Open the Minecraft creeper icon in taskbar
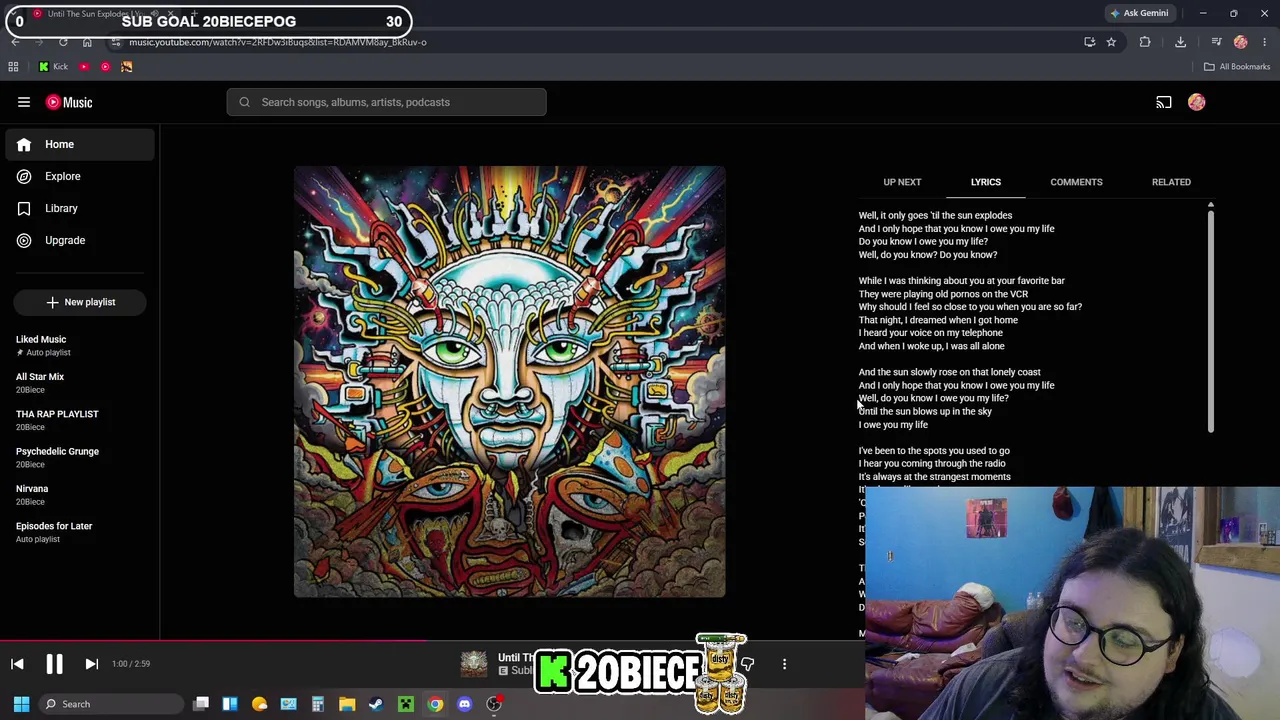Image resolution: width=1280 pixels, height=720 pixels. 406,704
